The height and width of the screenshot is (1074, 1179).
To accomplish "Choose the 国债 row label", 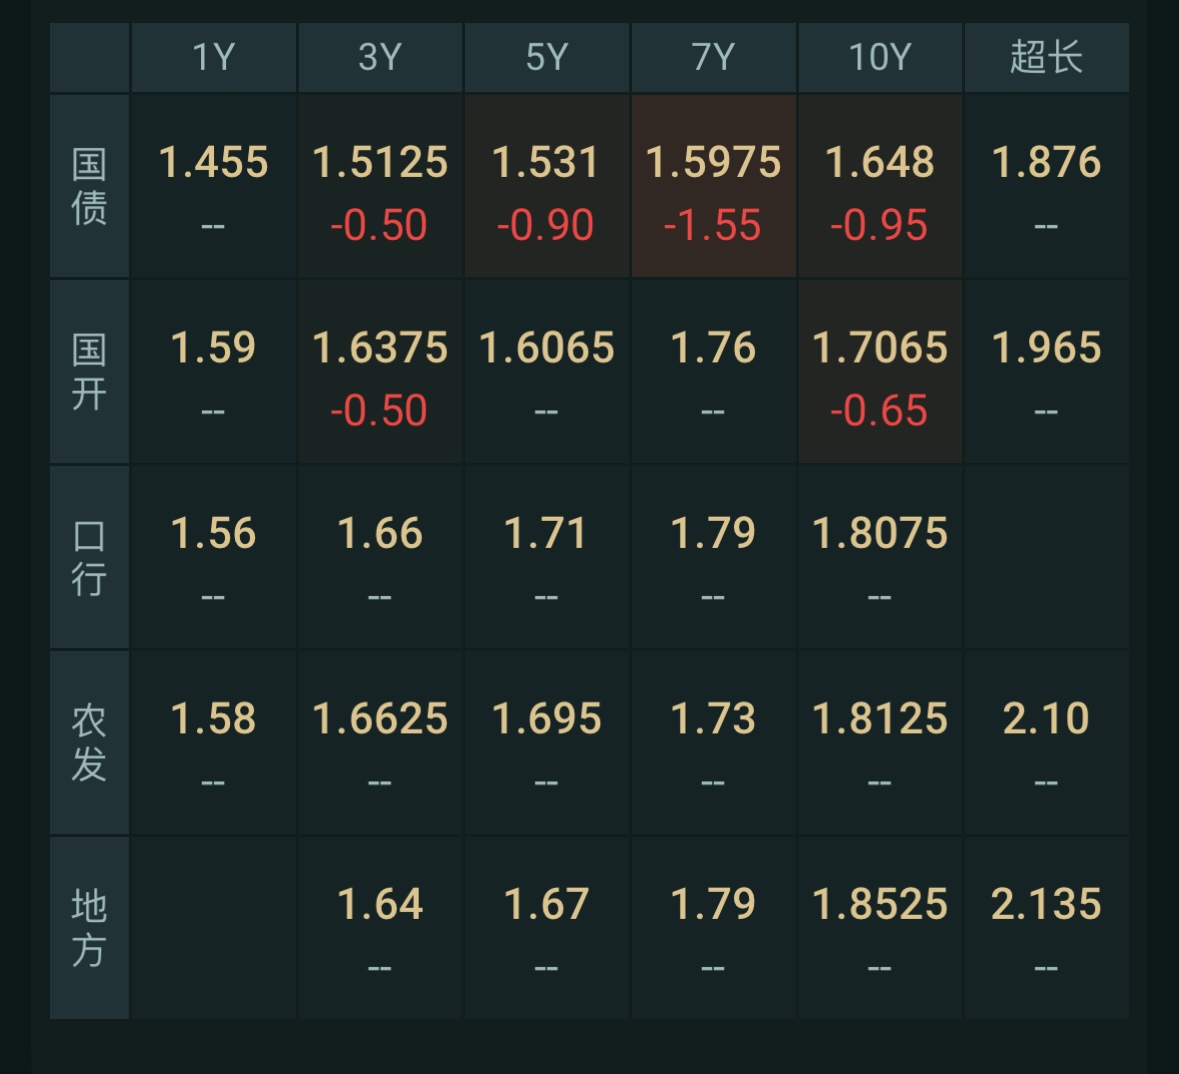I will (x=89, y=186).
